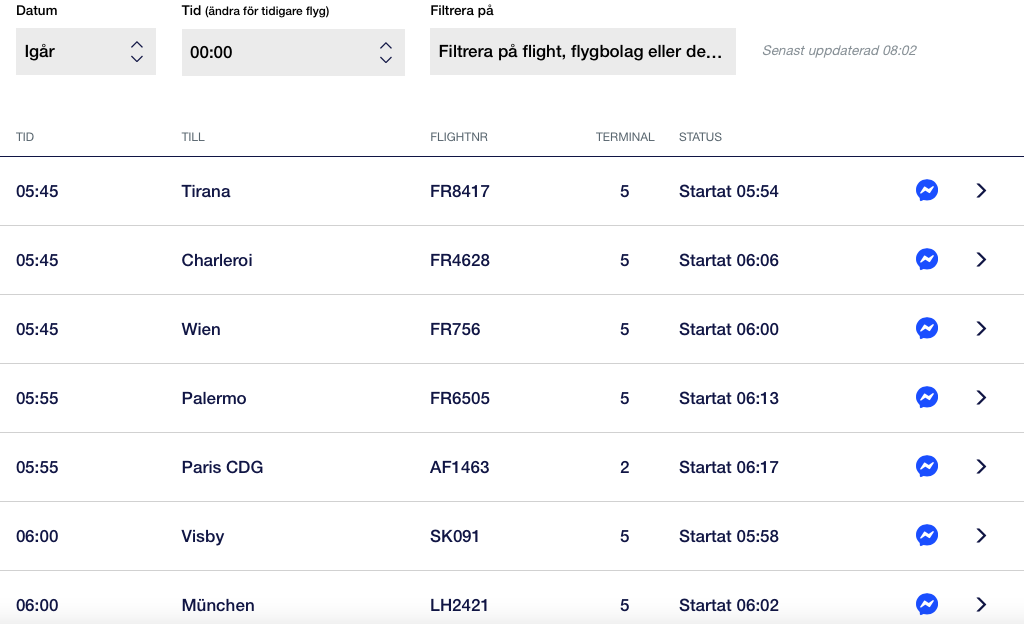
Task: Click the FLIGHTNR column header
Action: coord(458,137)
